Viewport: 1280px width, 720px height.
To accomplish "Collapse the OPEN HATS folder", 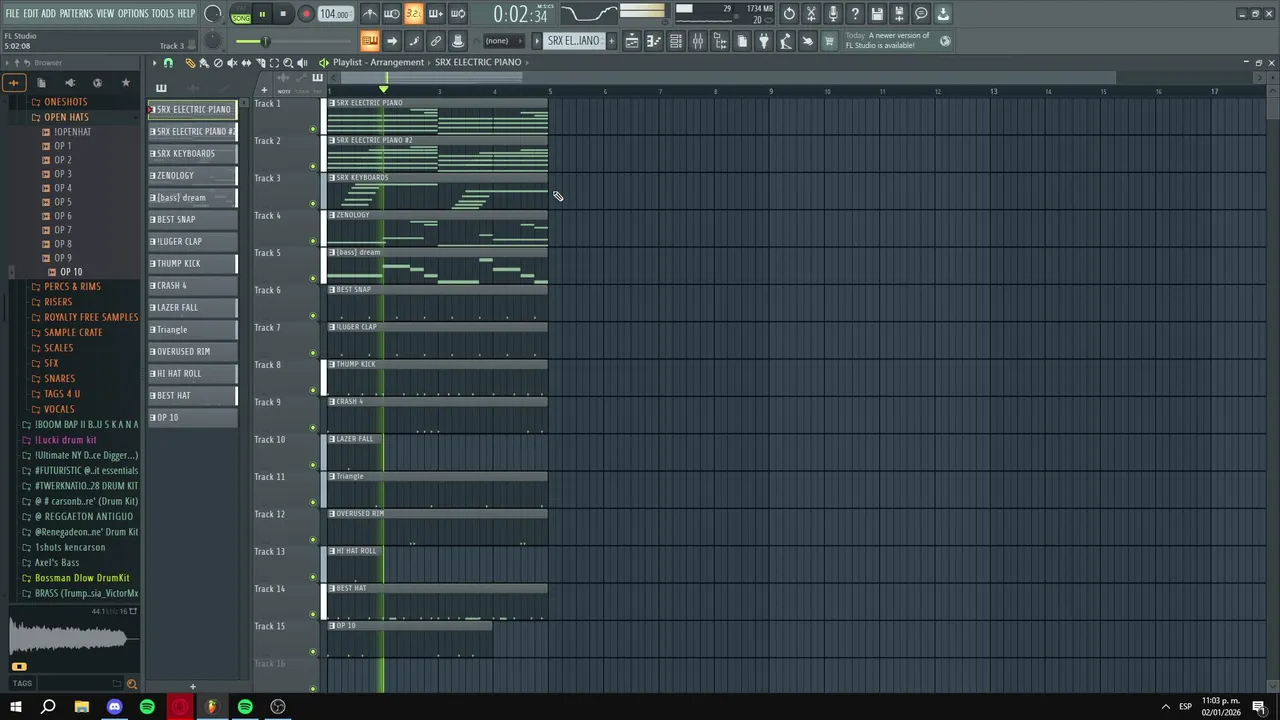I will [x=66, y=117].
